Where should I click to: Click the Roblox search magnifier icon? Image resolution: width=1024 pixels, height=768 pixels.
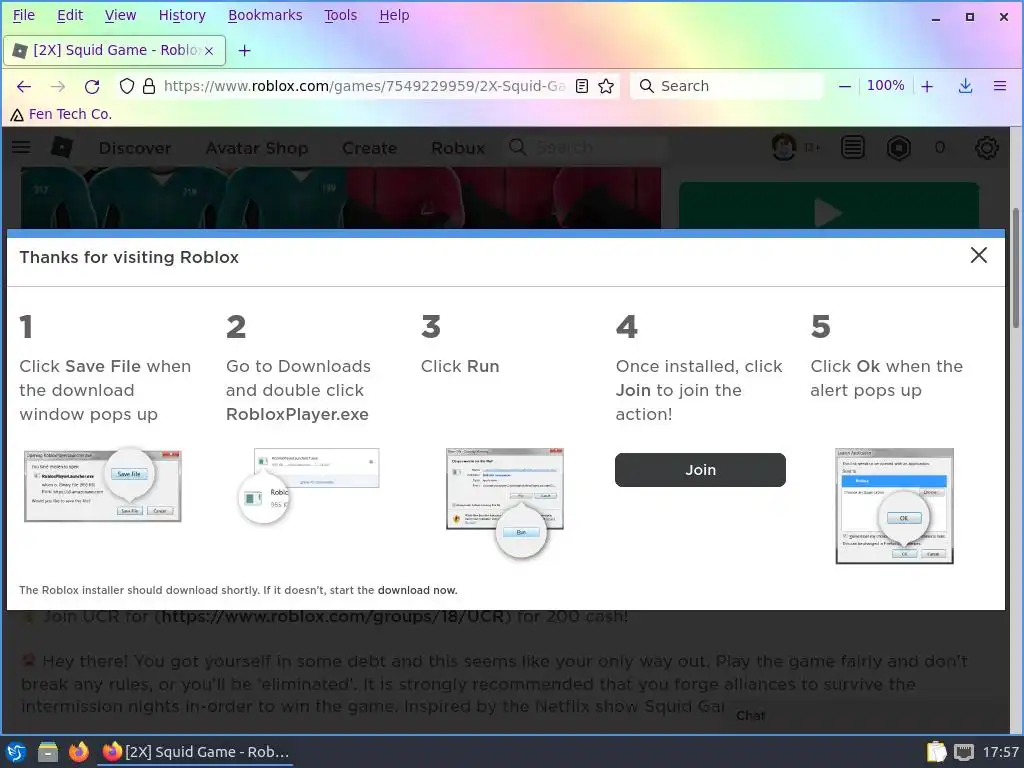coord(518,147)
